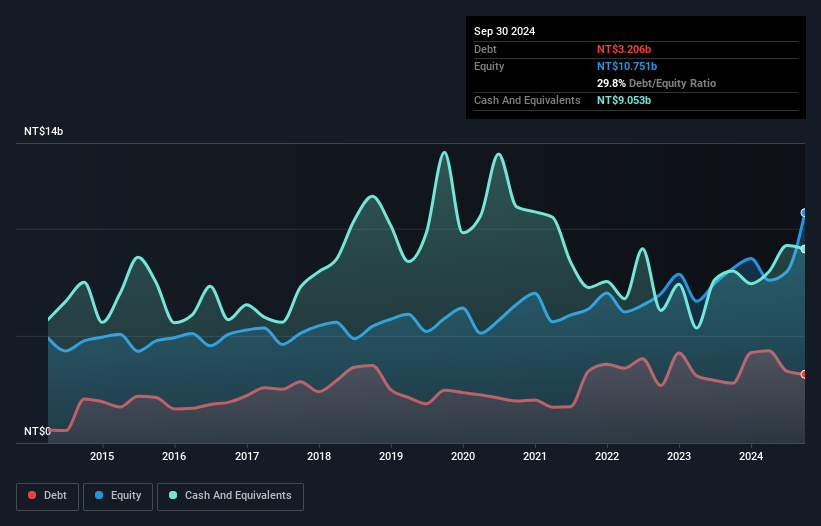The height and width of the screenshot is (526, 821).
Task: Click the NT$10.751b equity value in tooltip
Action: click(627, 66)
